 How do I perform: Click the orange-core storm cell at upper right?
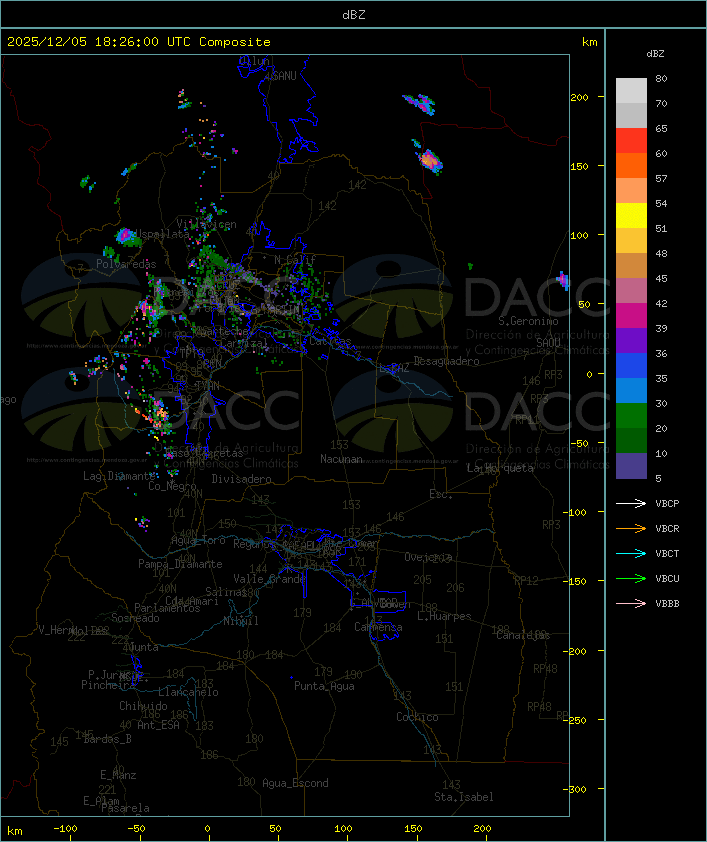pyautogui.click(x=429, y=161)
